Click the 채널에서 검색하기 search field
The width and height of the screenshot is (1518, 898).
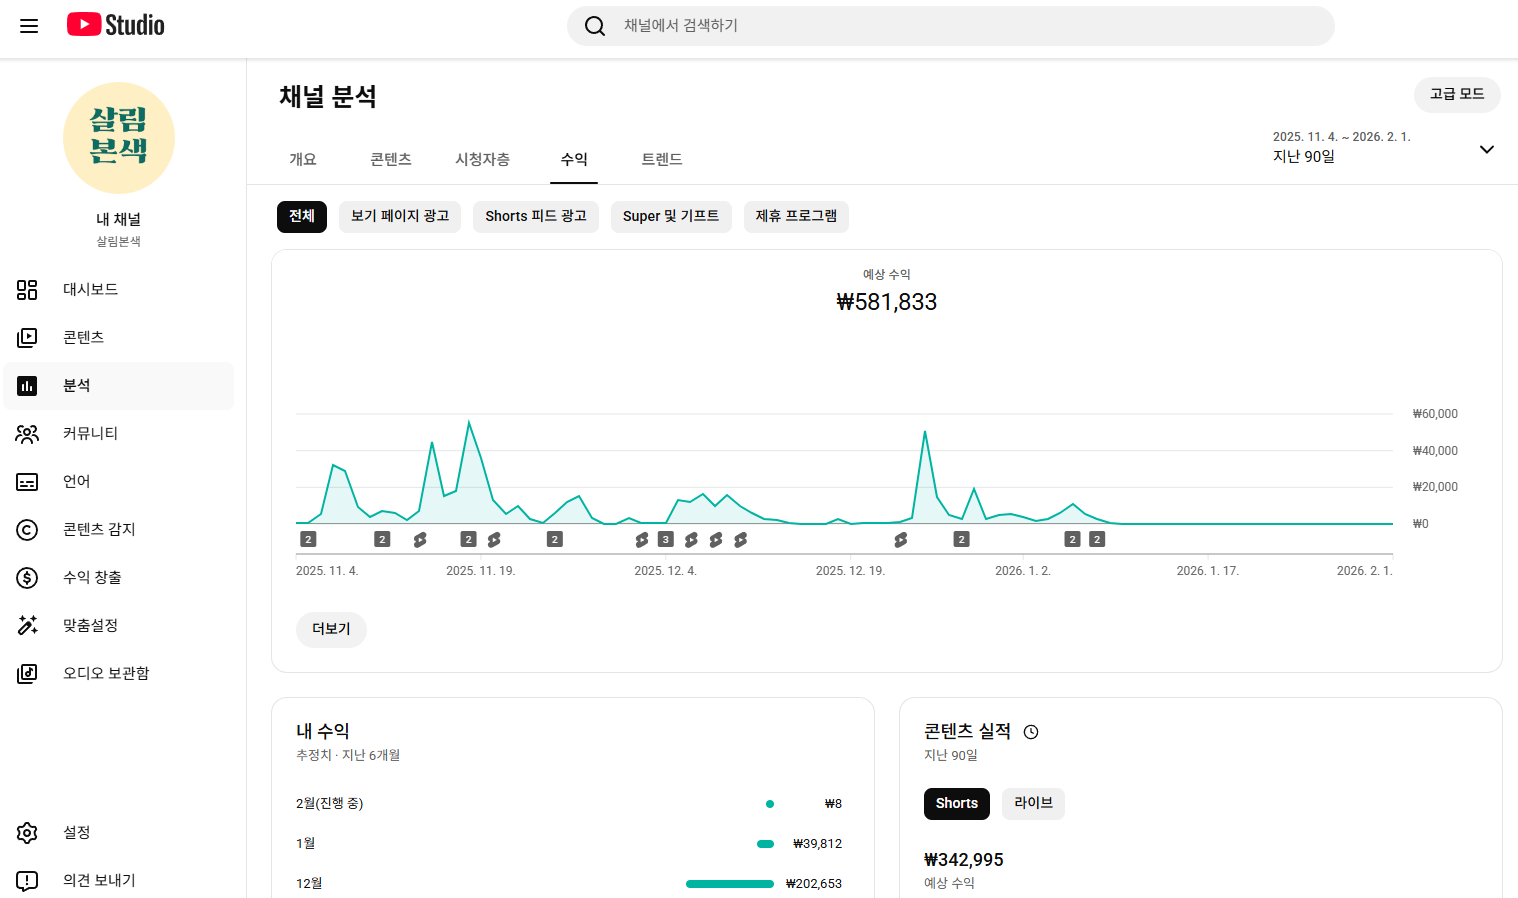coord(950,26)
